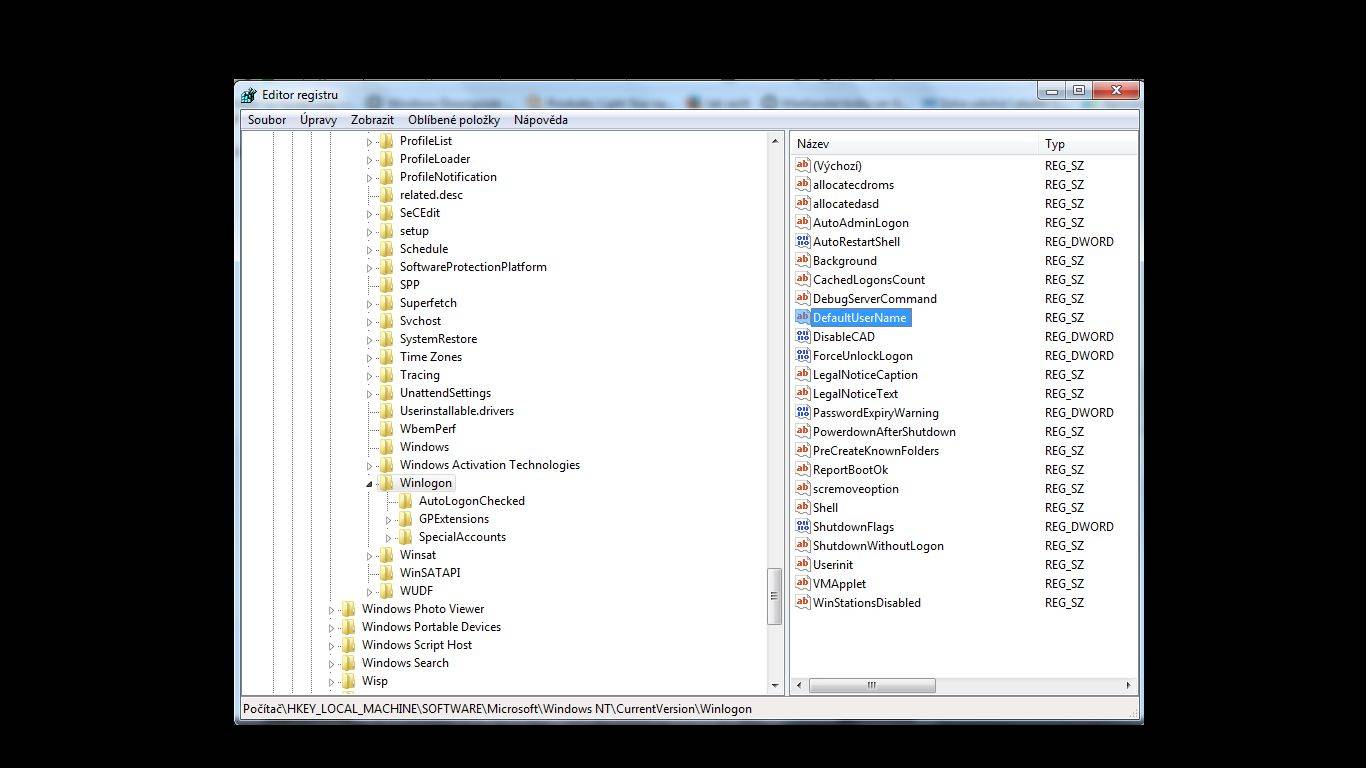The height and width of the screenshot is (768, 1366).
Task: Click the string icon of Userinit value
Action: [x=802, y=565]
